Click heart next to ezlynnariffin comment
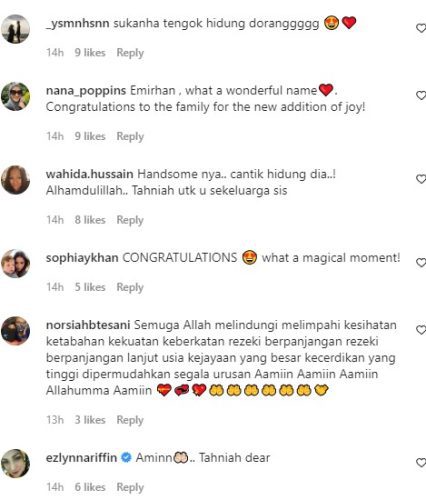This screenshot has height=500, width=426. pyautogui.click(x=421, y=463)
